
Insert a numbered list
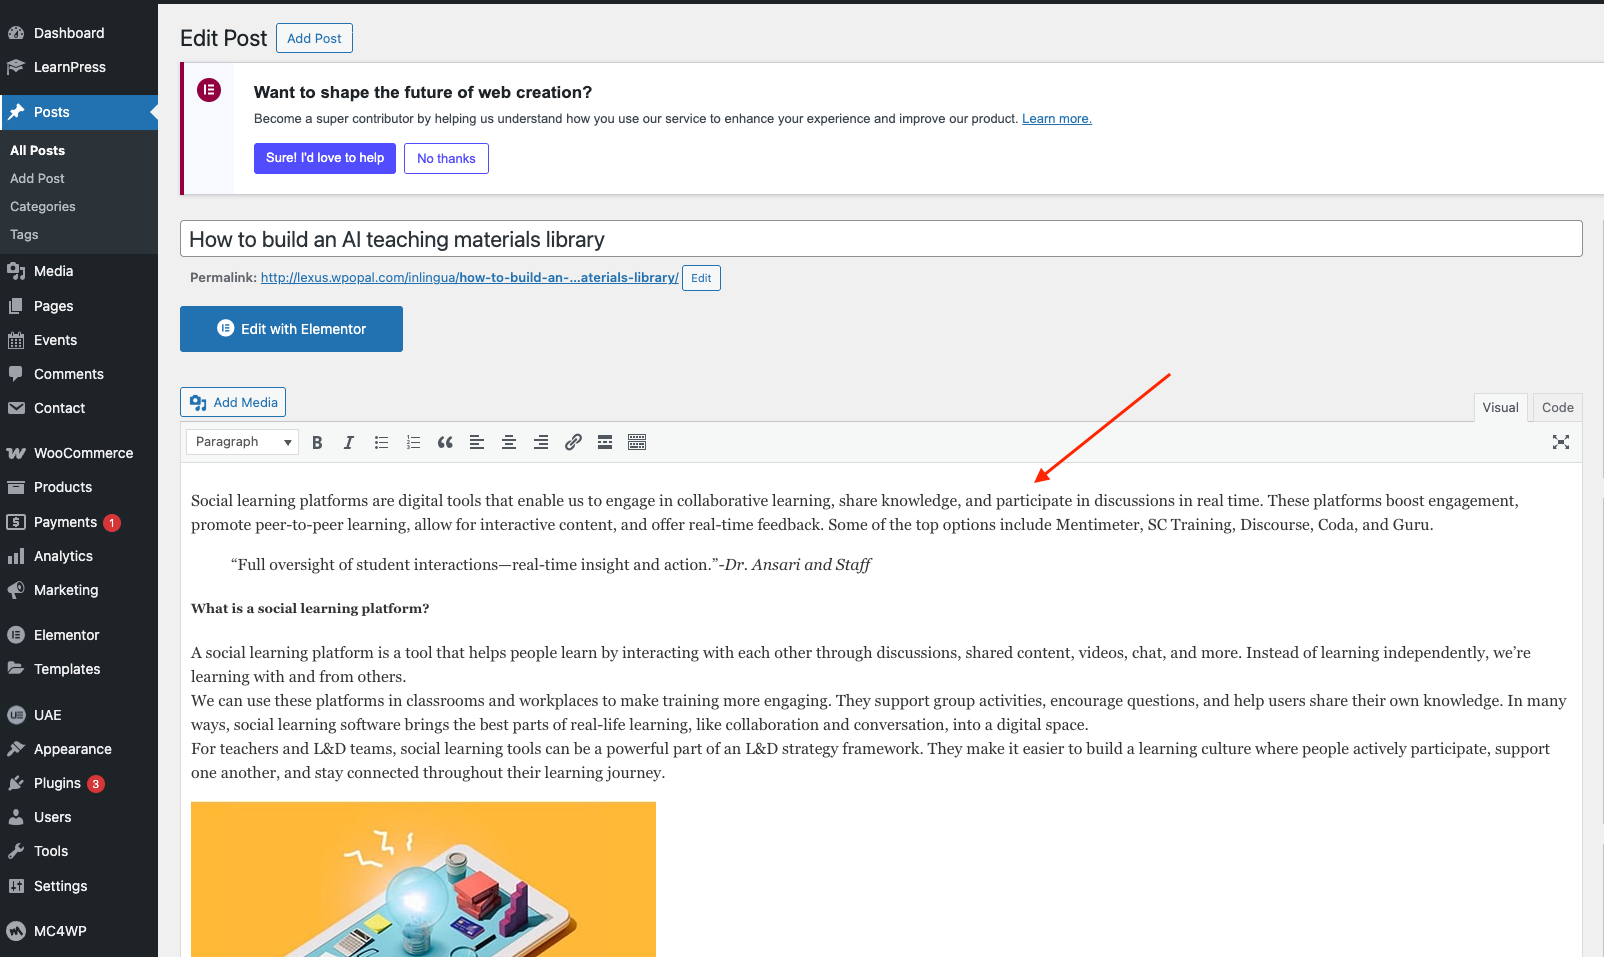tap(413, 442)
